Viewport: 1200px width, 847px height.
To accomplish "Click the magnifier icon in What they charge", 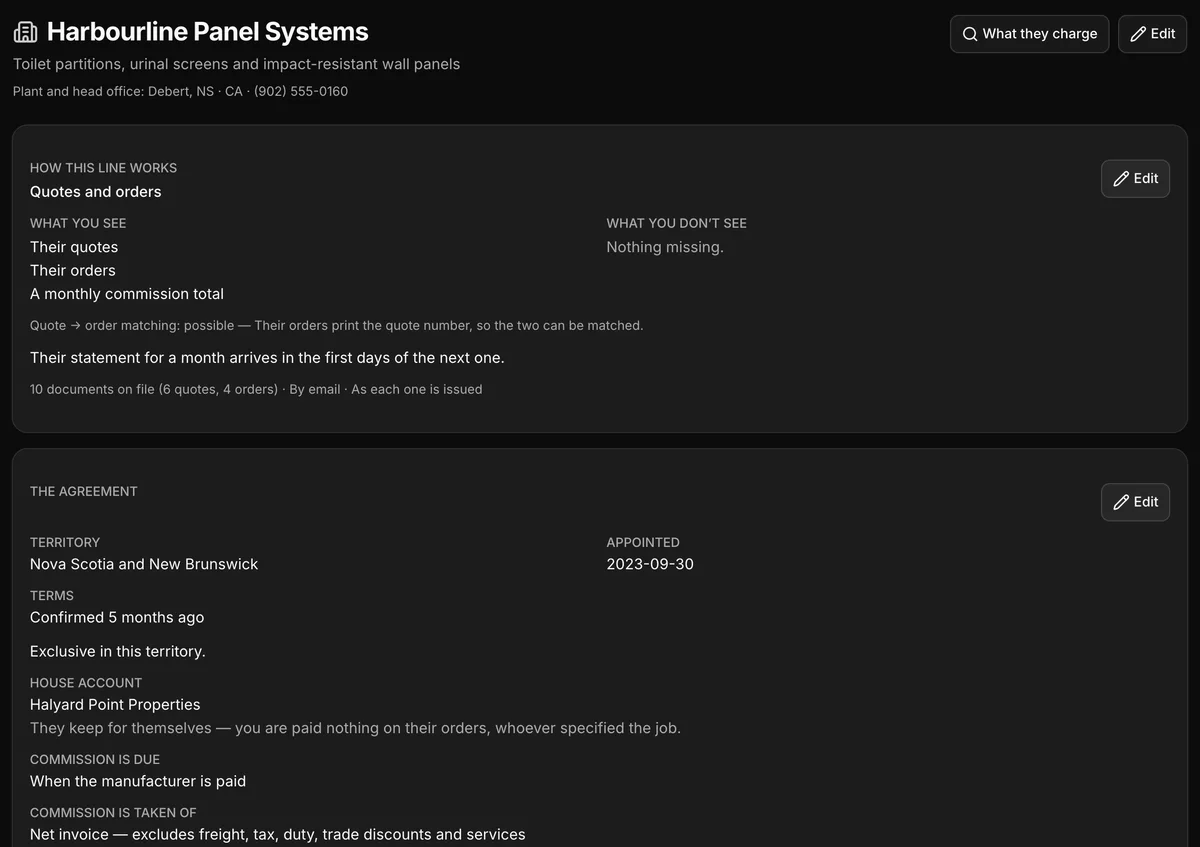I will point(969,34).
